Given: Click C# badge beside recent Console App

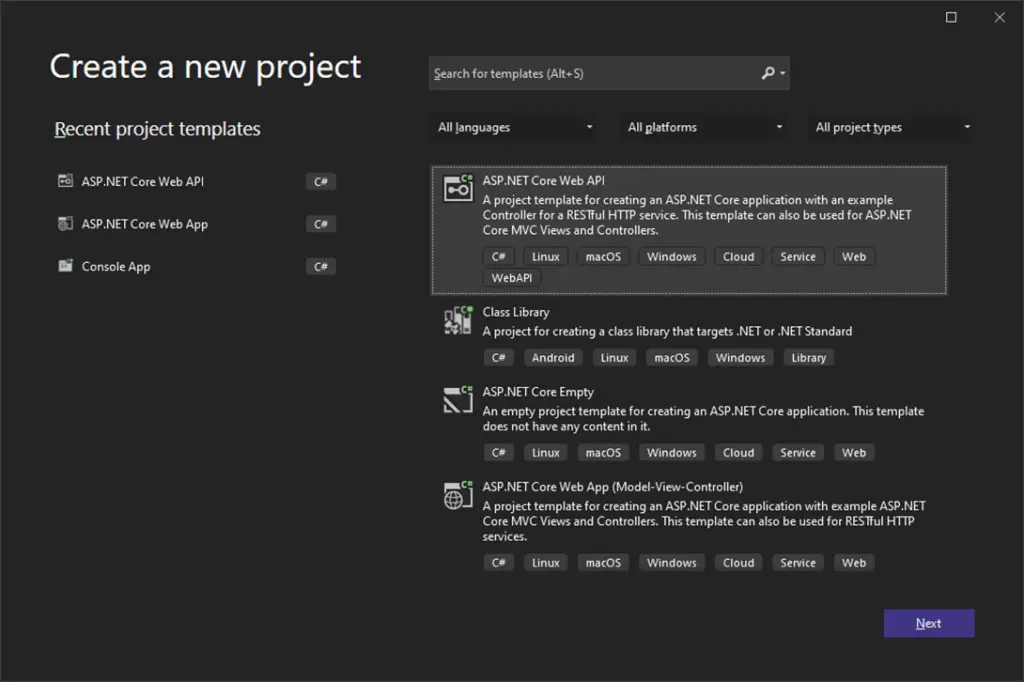Looking at the screenshot, I should 321,267.
